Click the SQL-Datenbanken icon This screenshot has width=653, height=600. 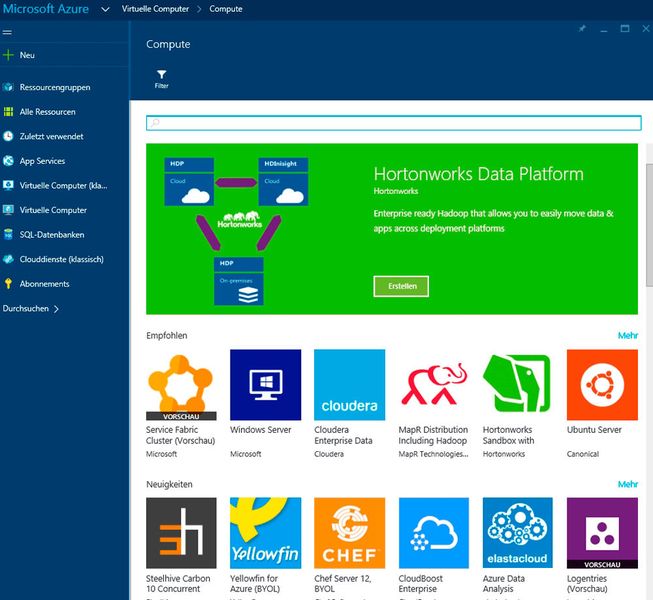pyautogui.click(x=8, y=234)
